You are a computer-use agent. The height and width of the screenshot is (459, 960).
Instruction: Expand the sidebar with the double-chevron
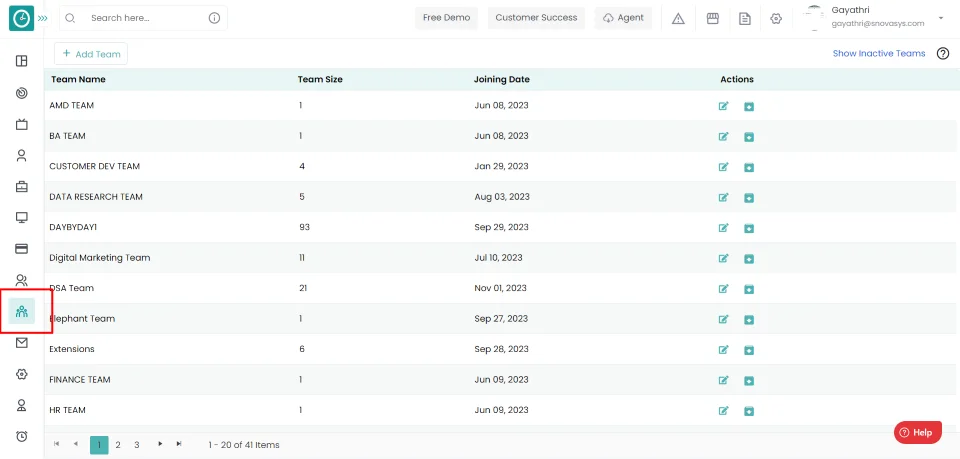[x=42, y=18]
